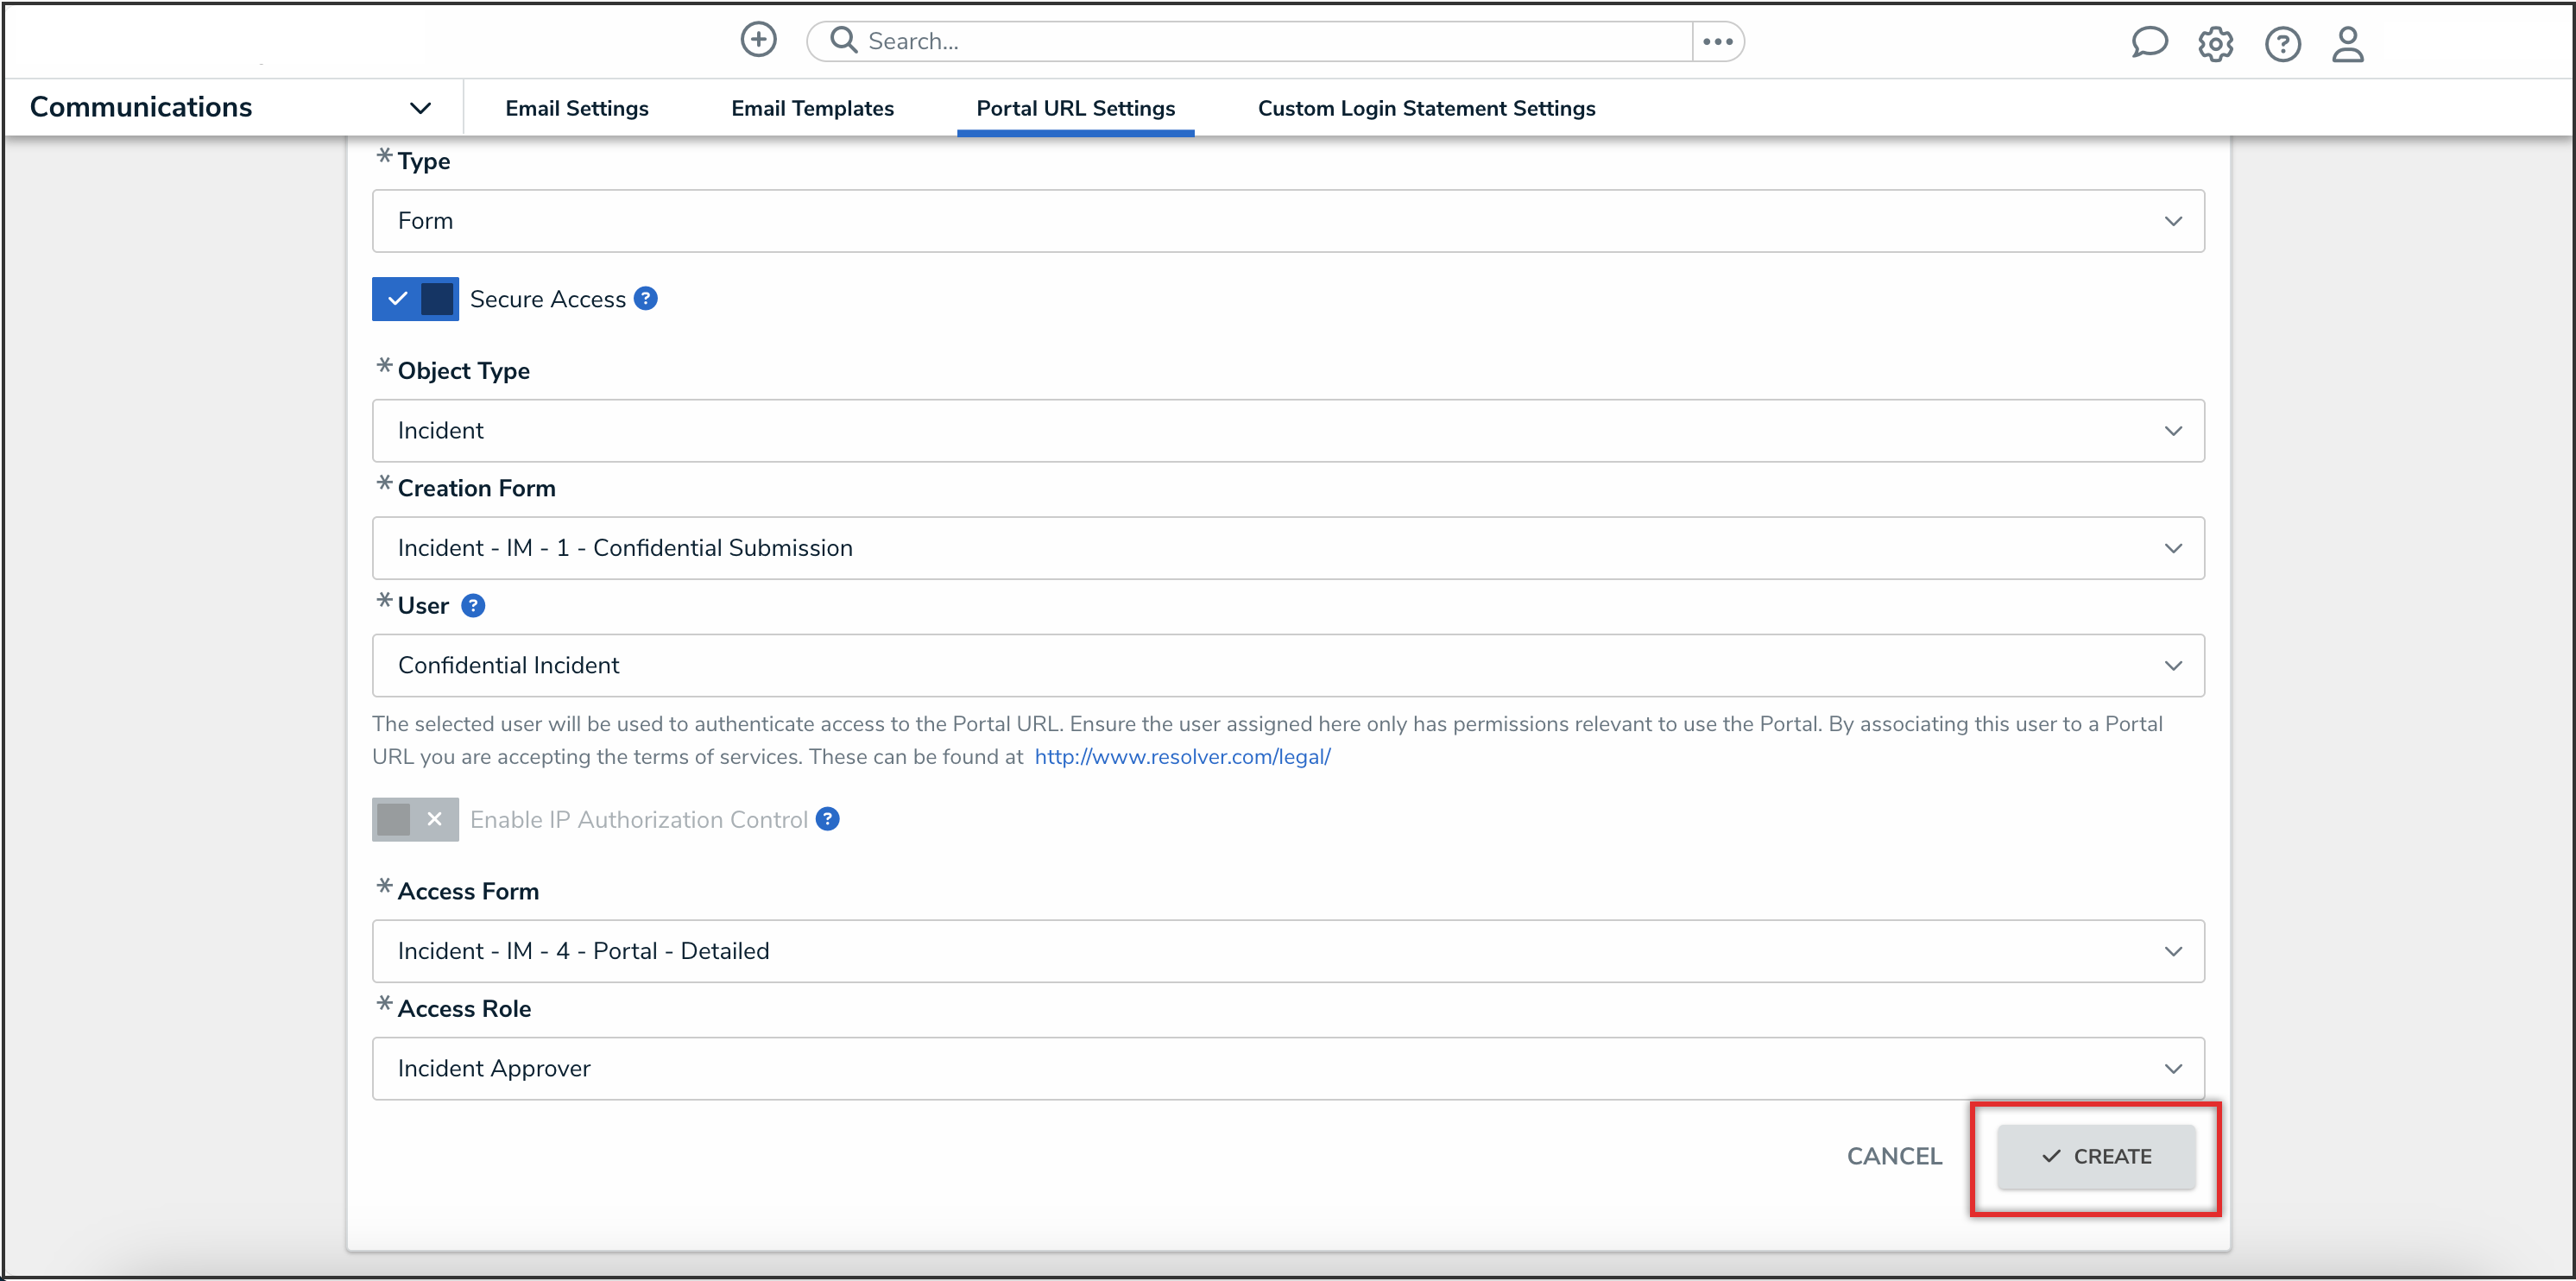Open the settings gear icon

(x=2215, y=44)
